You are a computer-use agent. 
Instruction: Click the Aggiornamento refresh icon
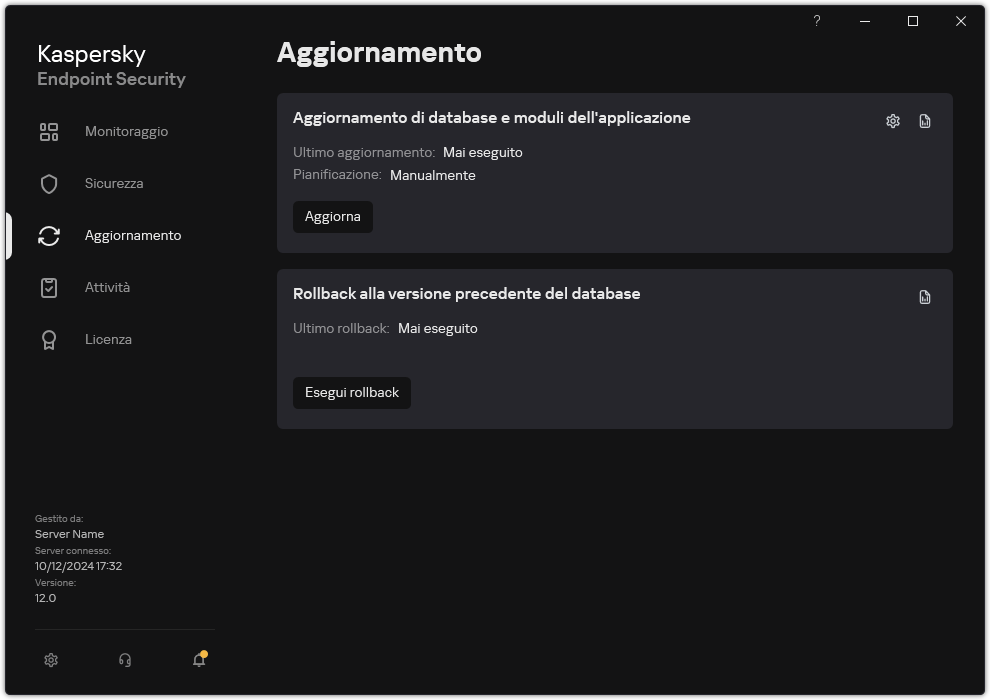click(x=48, y=235)
